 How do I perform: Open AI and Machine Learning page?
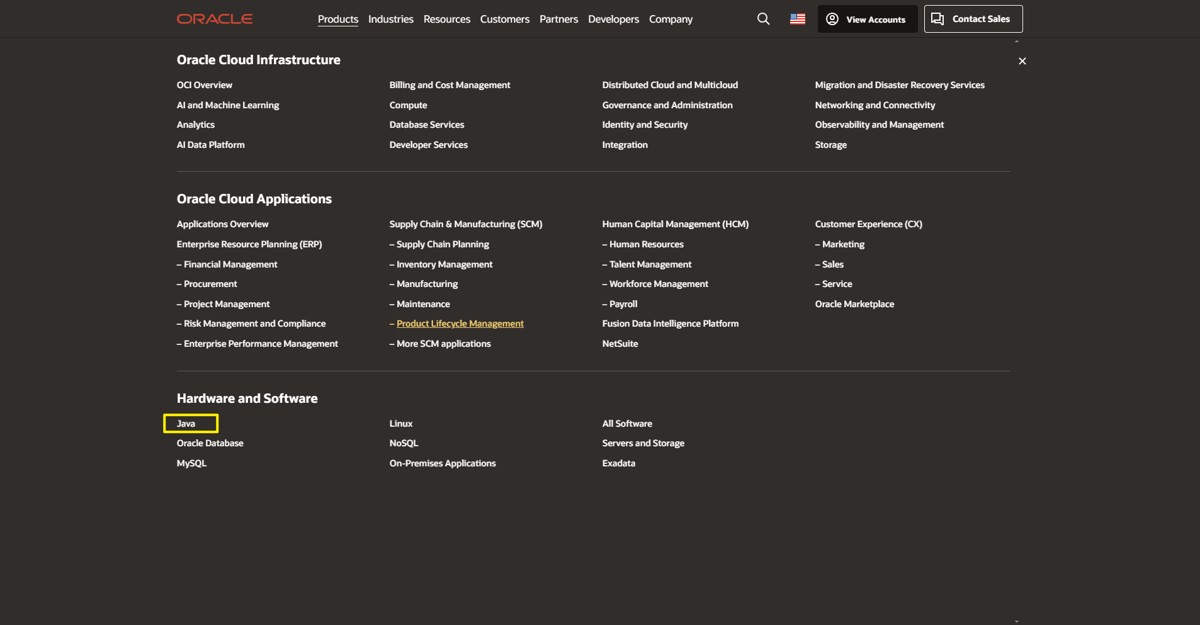(228, 105)
